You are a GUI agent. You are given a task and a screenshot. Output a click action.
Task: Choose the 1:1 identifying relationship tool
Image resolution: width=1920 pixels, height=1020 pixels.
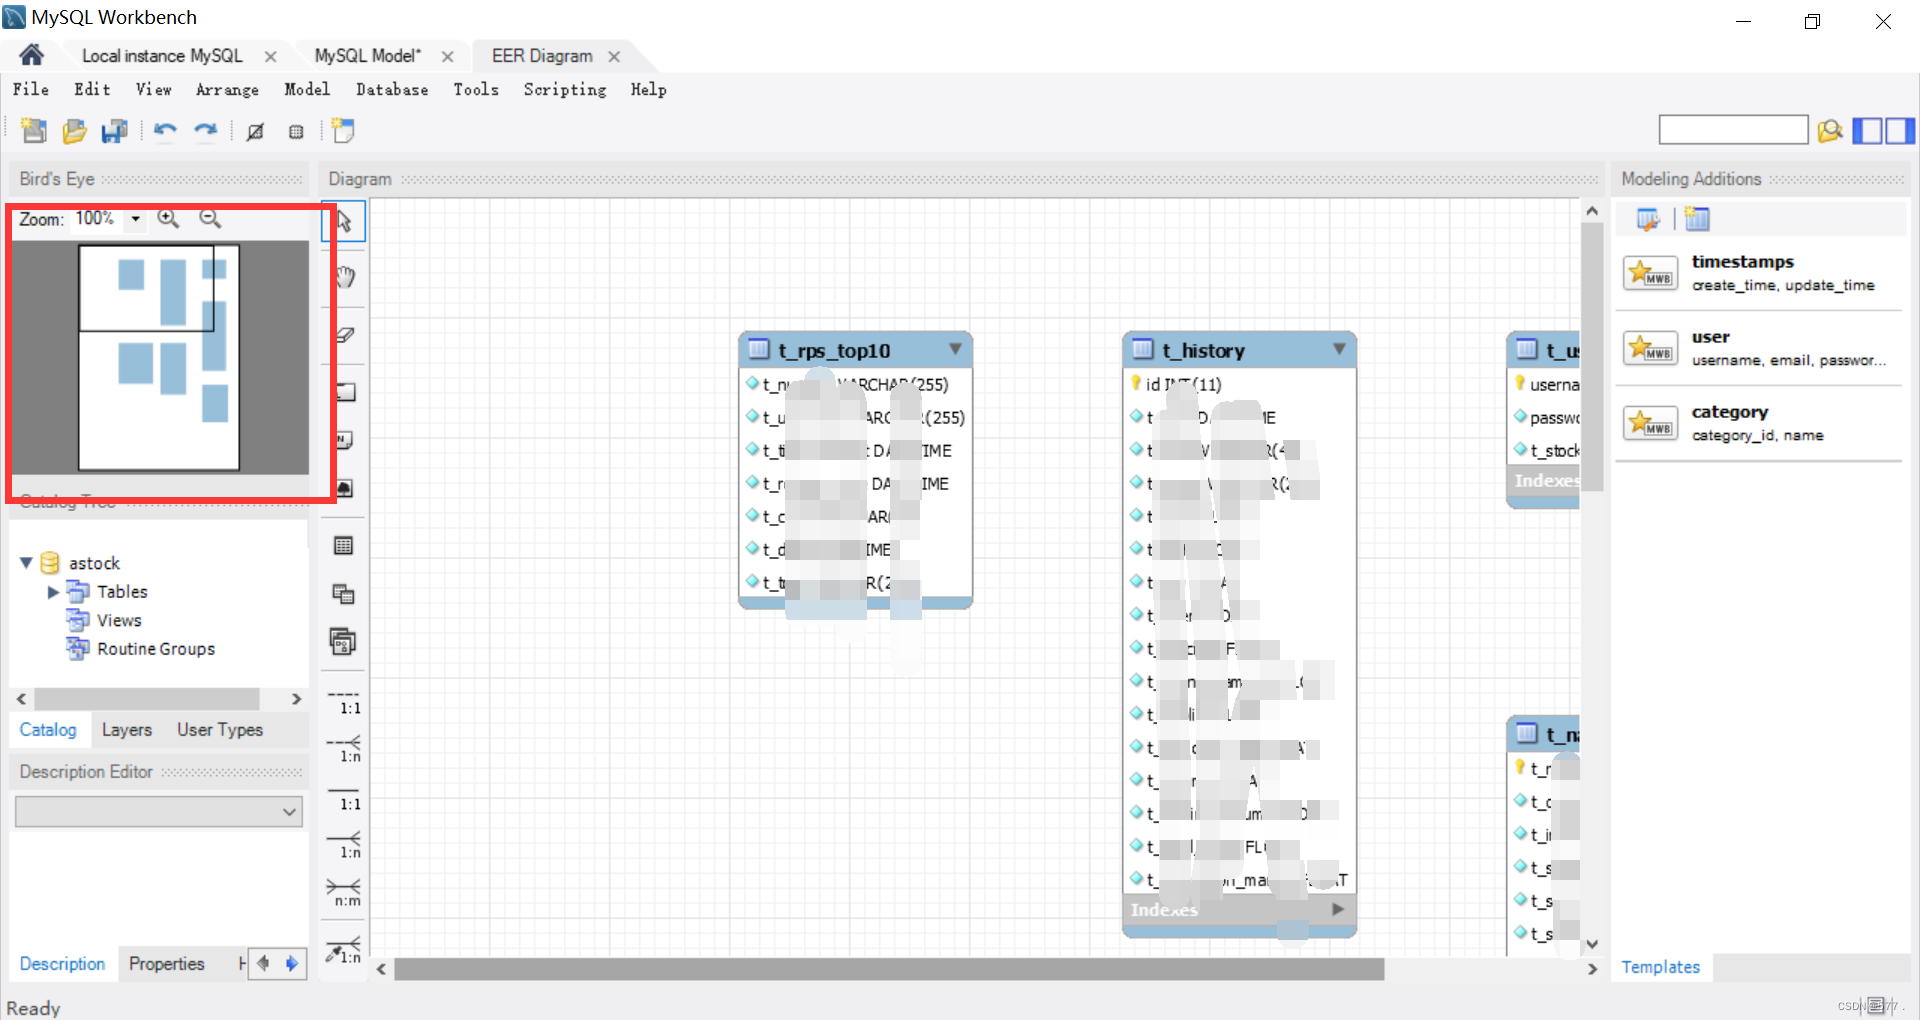point(344,797)
